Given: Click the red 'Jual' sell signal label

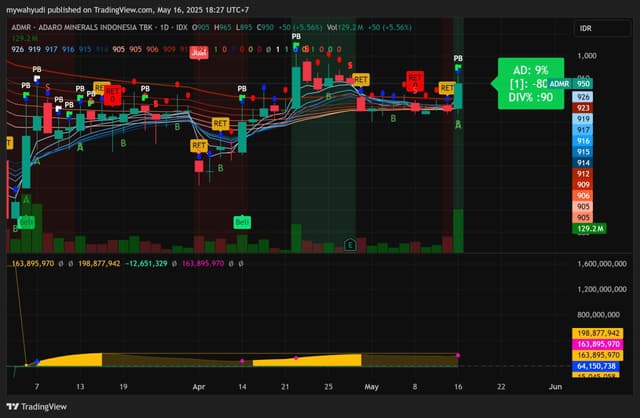Looking at the screenshot, I should click(199, 53).
